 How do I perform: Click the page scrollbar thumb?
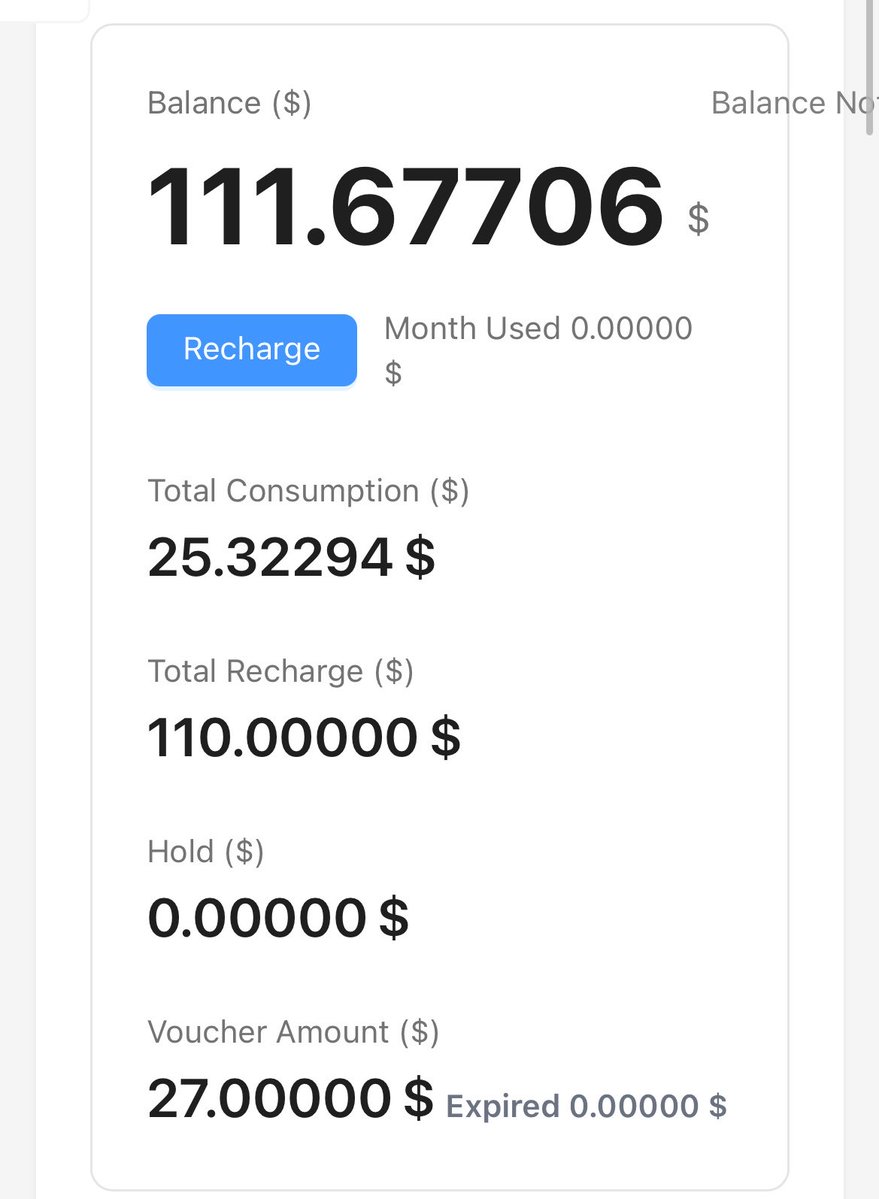coord(869,67)
